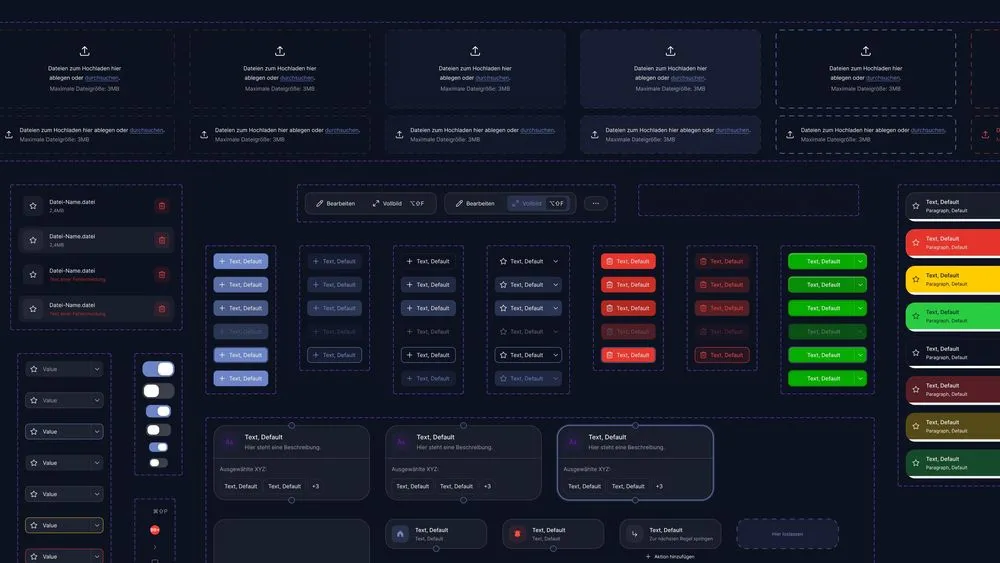Click the star in the unhighlighted file row showing 2,4MB
The height and width of the screenshot is (563, 1000).
33,206
